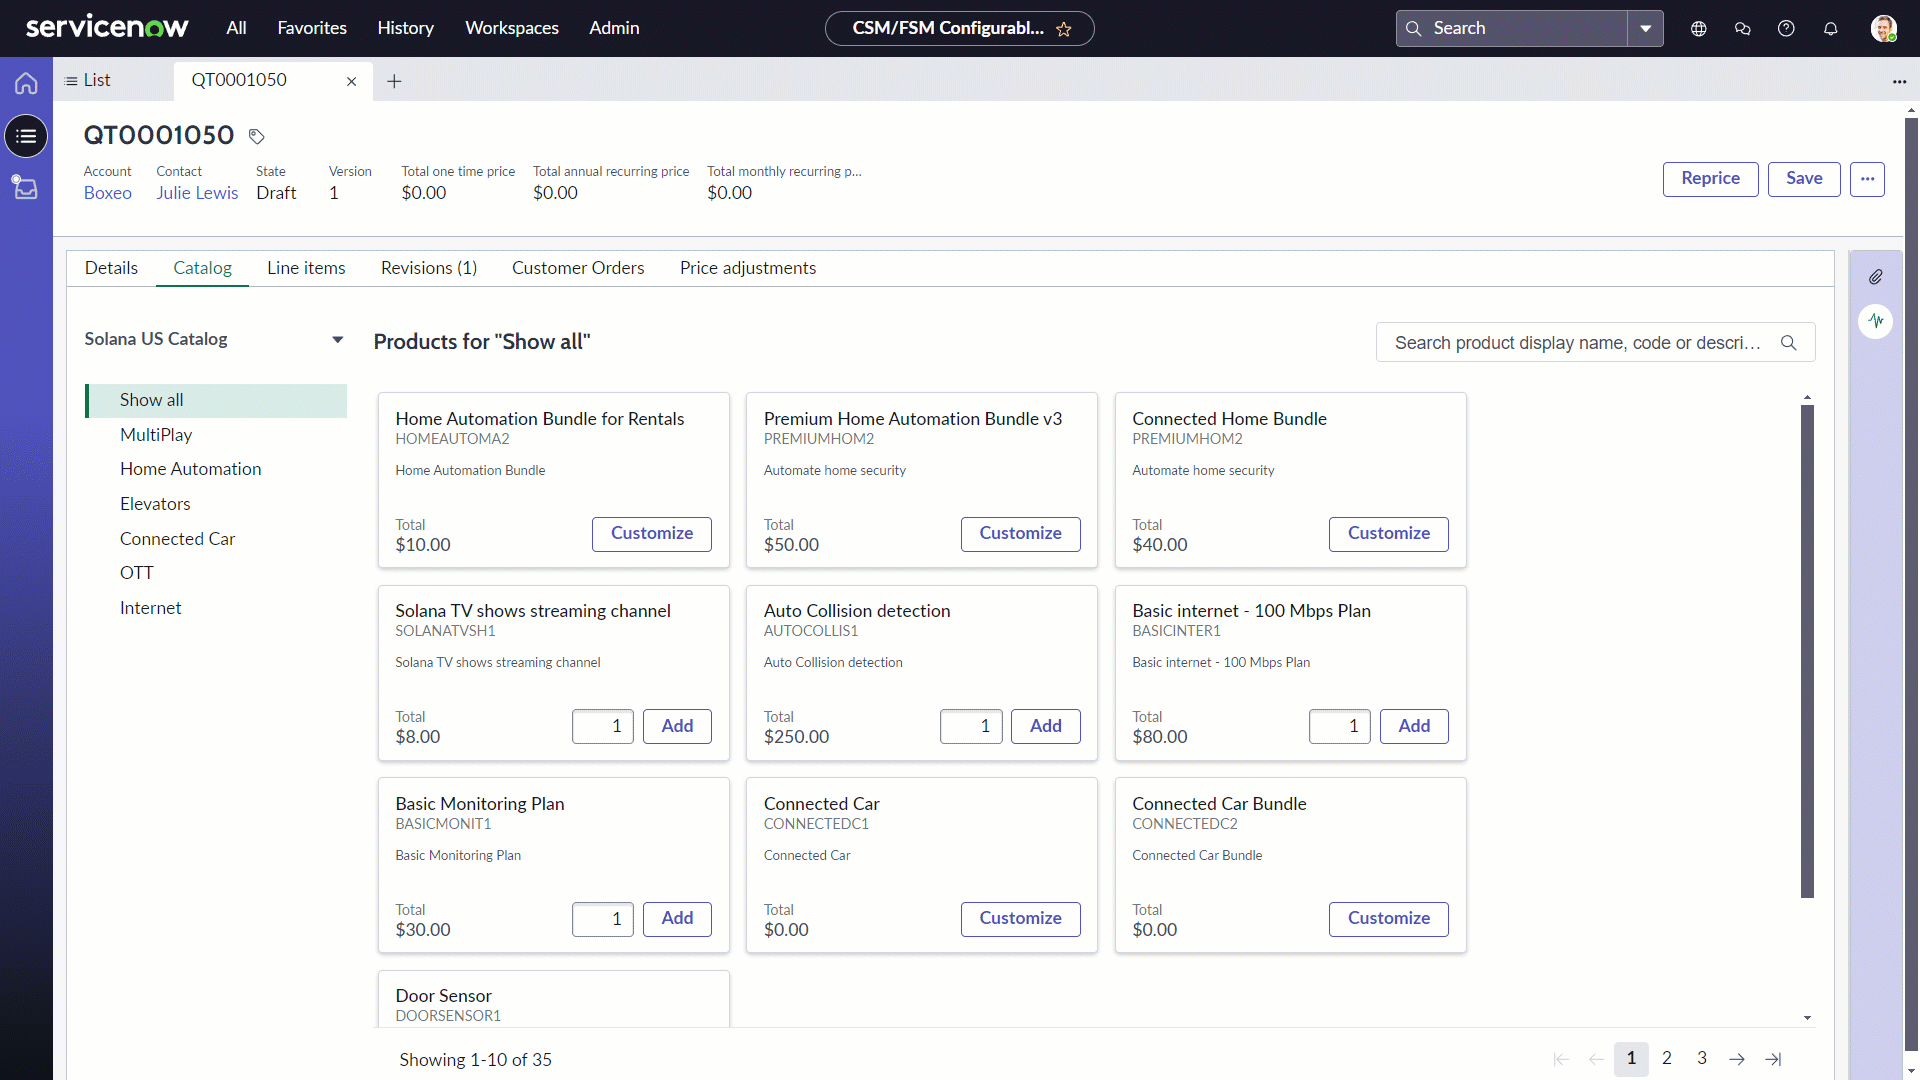
Task: Customize the Connected Car Bundle
Action: click(x=1388, y=919)
